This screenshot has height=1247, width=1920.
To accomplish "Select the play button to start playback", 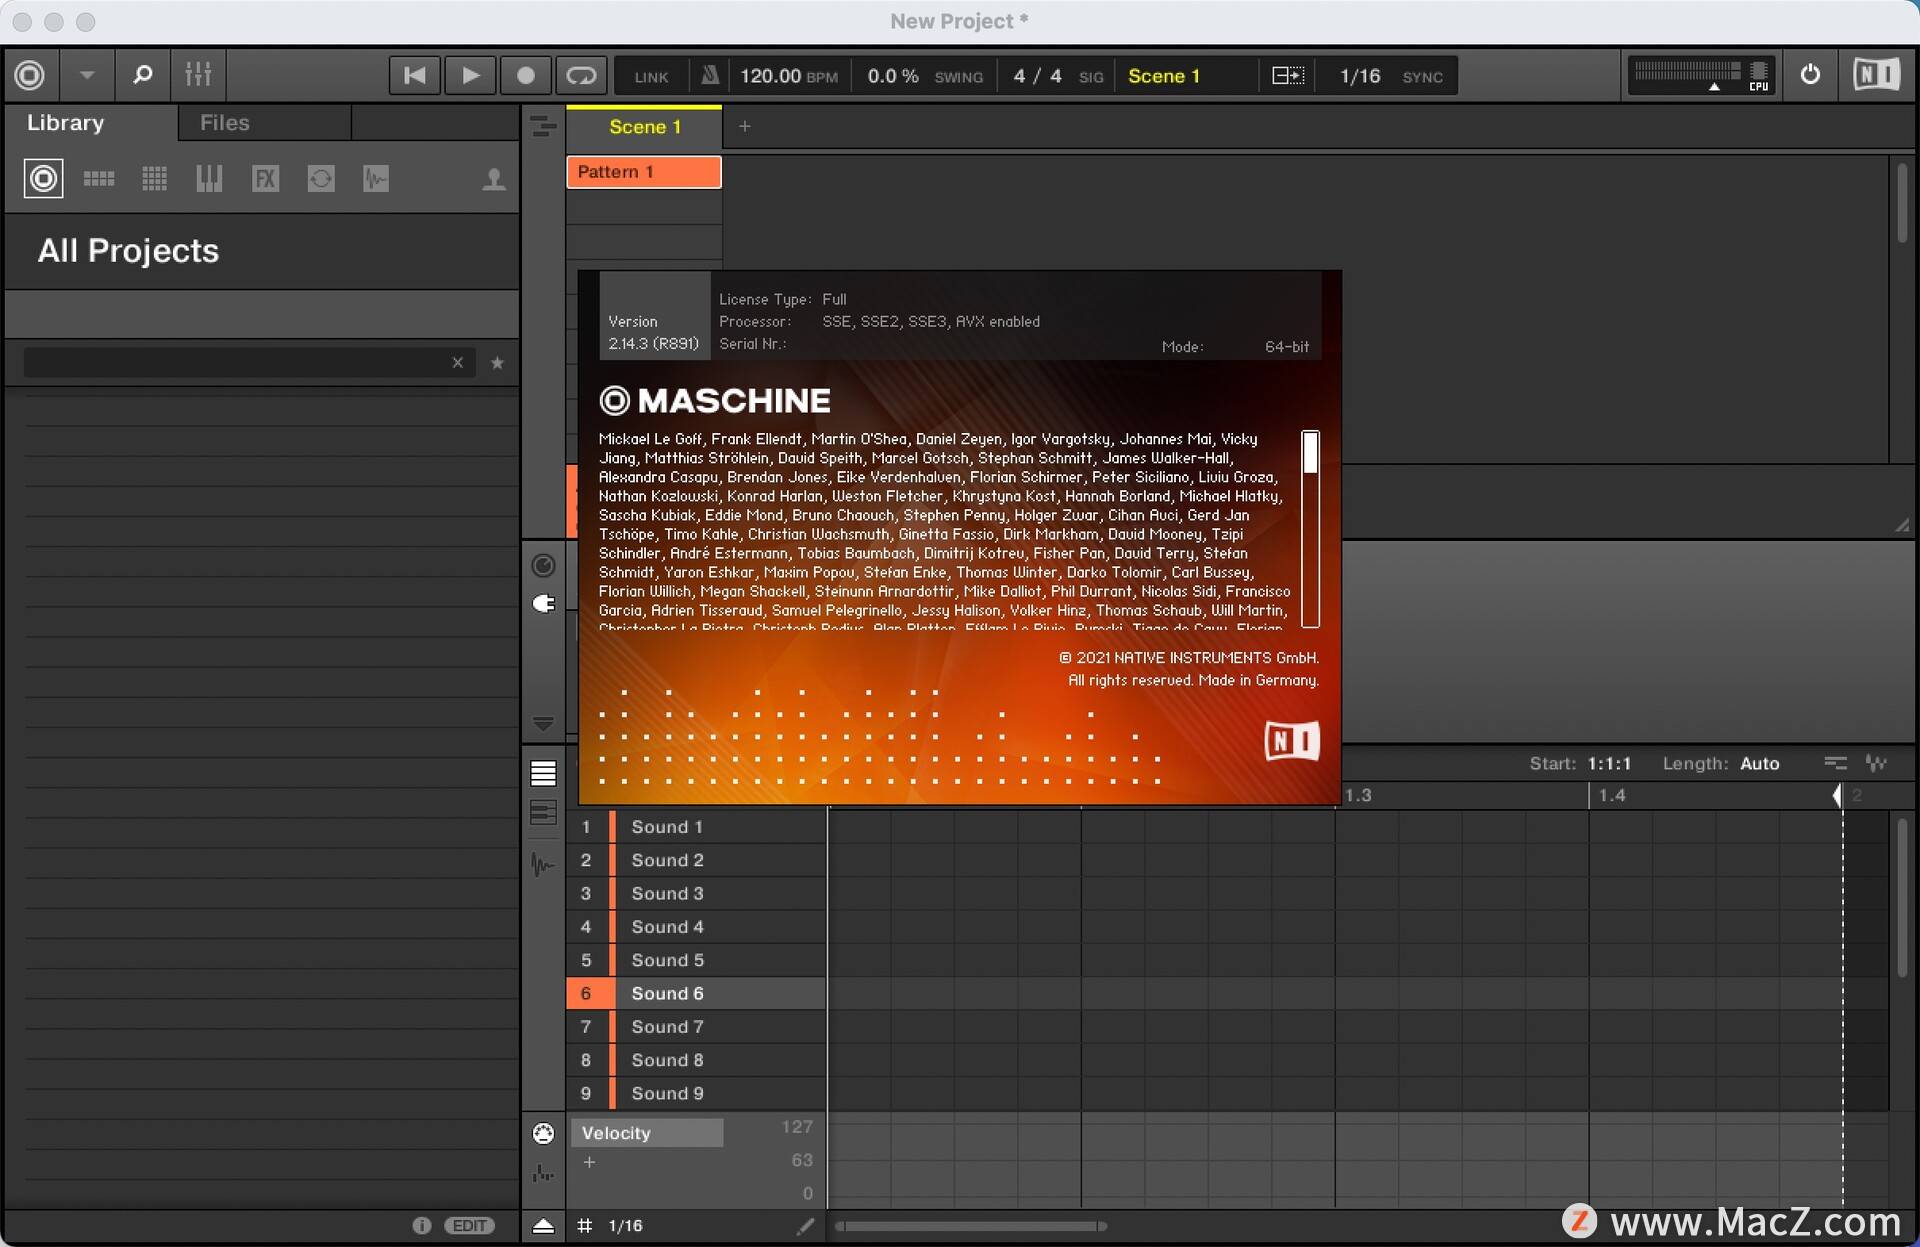I will (469, 76).
